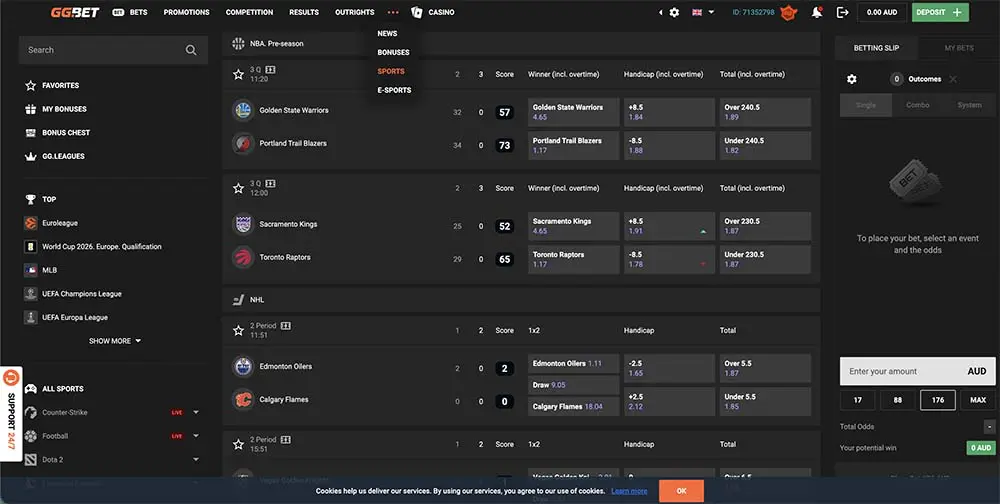Viewport: 1000px width, 504px height.
Task: Expand Football sport list
Action: [x=196, y=436]
